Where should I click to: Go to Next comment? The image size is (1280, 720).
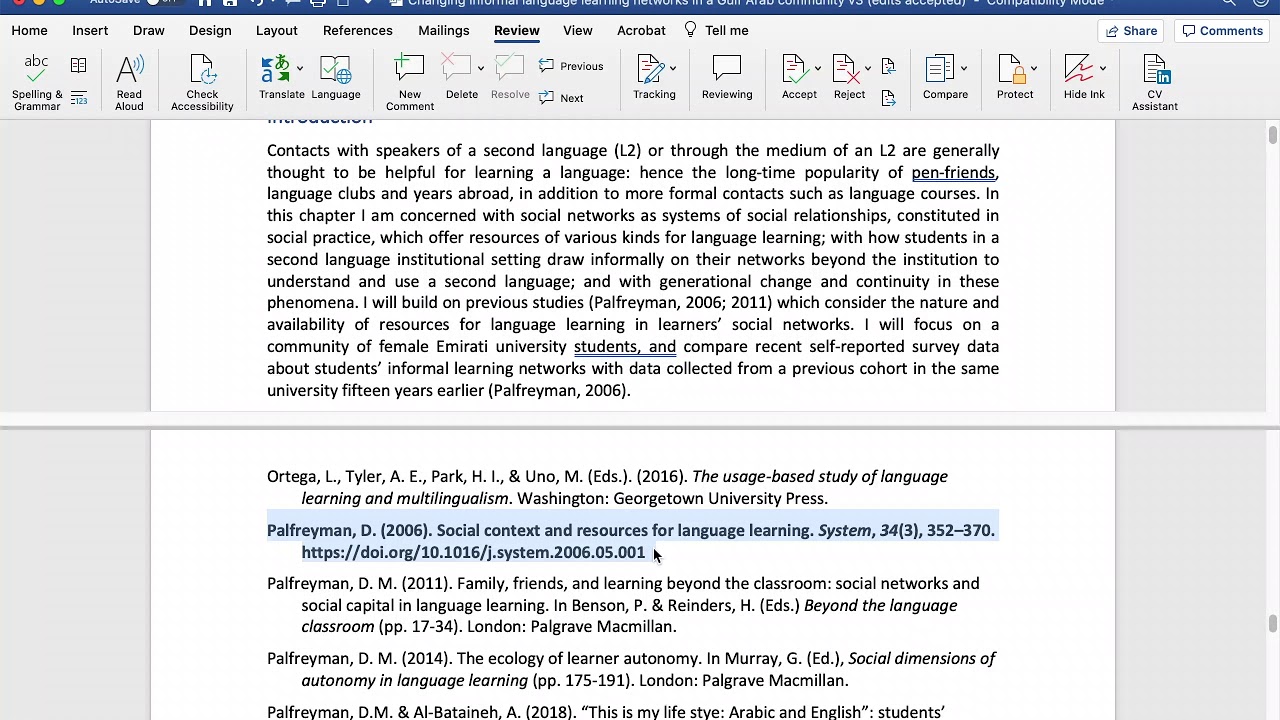tap(561, 98)
